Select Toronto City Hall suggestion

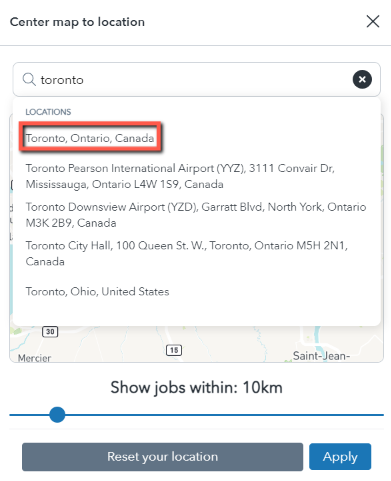point(187,253)
